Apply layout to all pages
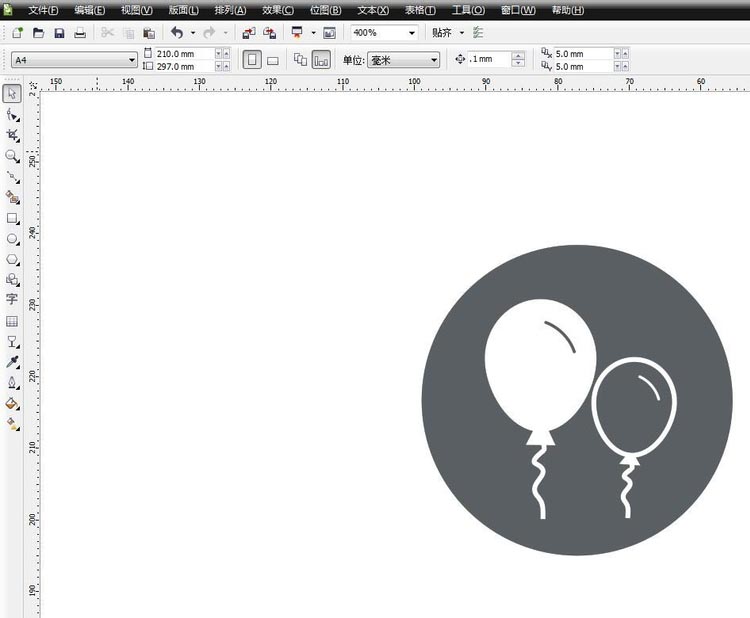 pyautogui.click(x=300, y=60)
